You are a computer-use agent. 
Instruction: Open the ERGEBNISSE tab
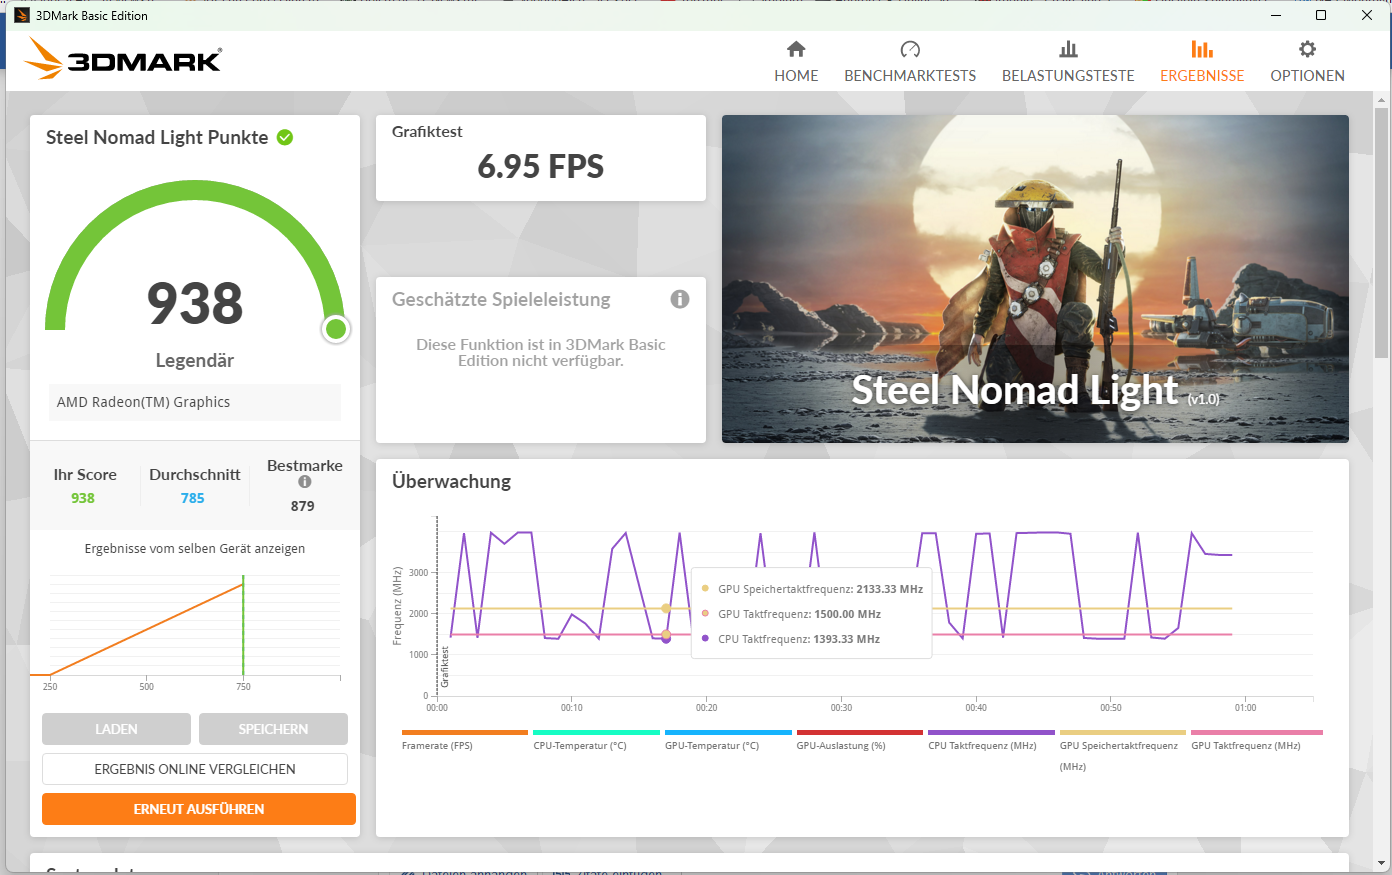point(1202,61)
